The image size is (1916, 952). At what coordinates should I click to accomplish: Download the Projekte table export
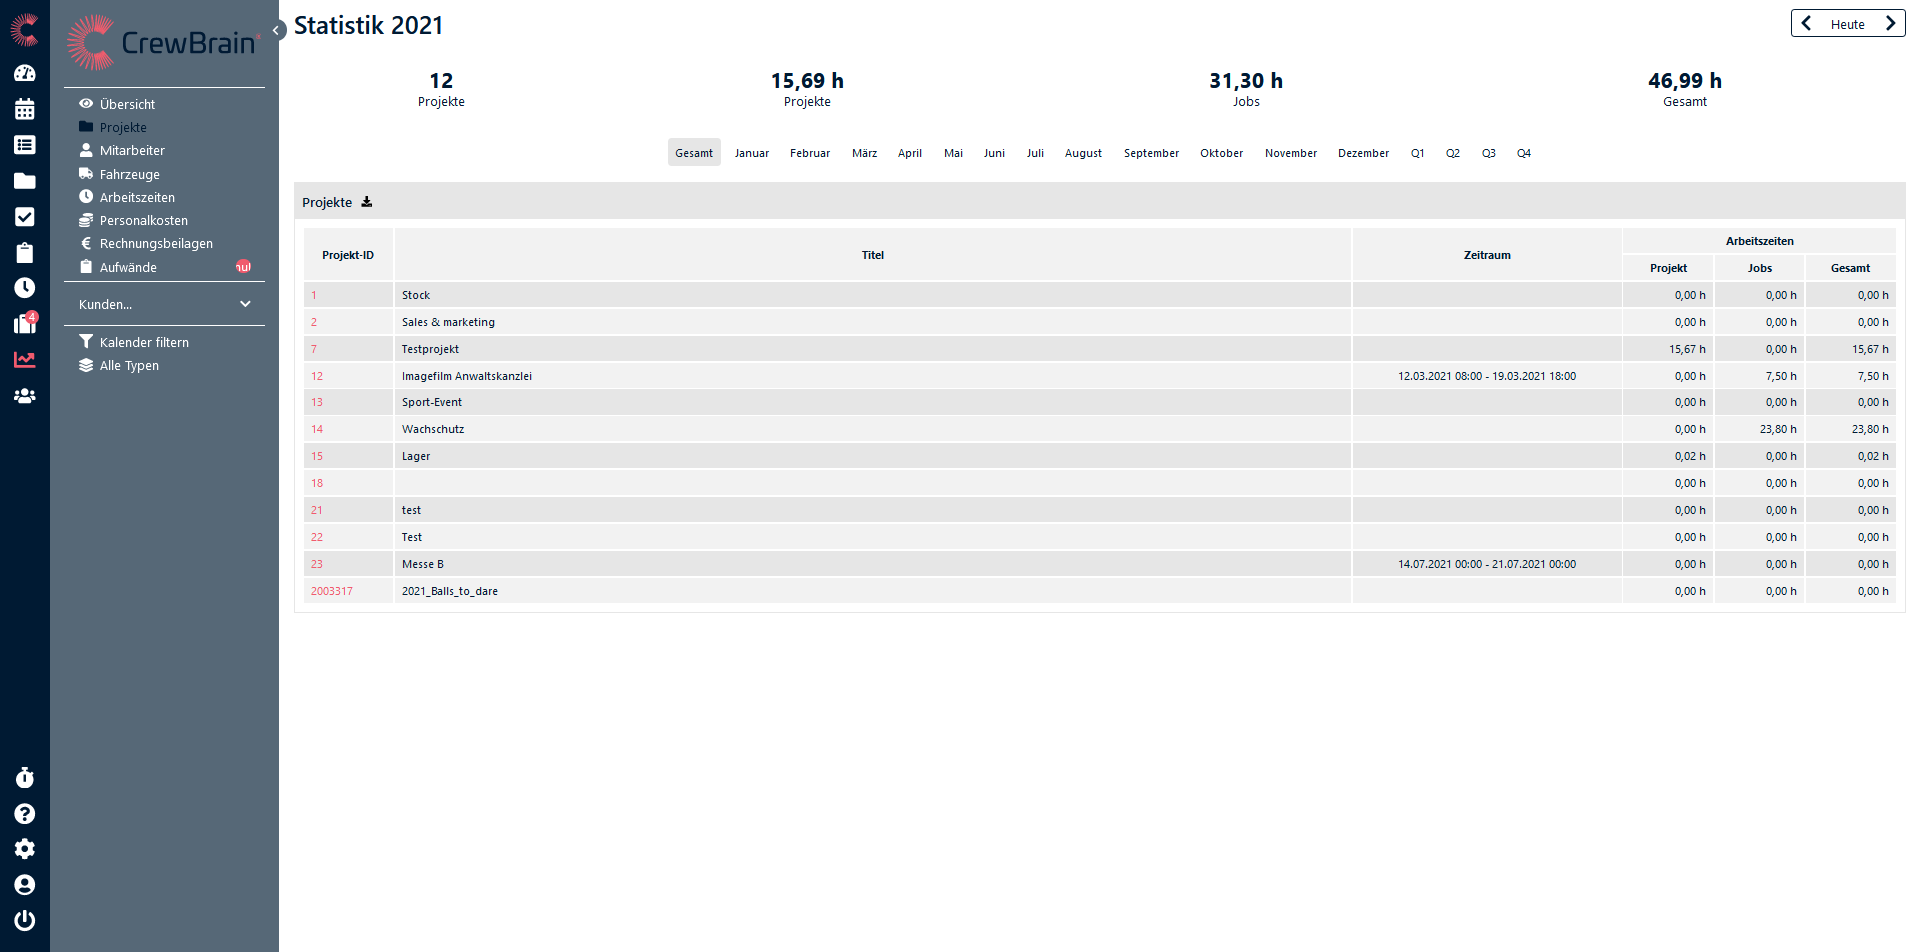(367, 202)
